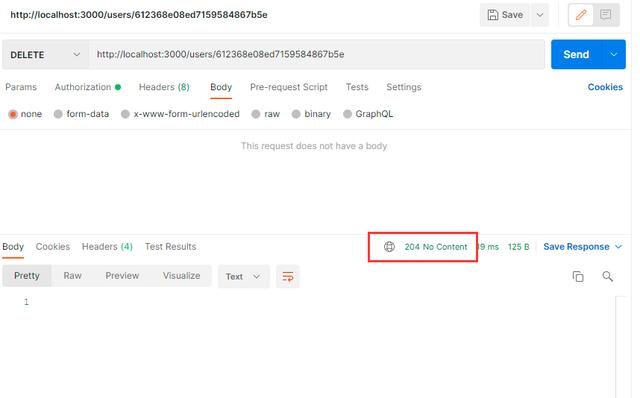Select the binary body option
This screenshot has width=640, height=398.
(296, 114)
